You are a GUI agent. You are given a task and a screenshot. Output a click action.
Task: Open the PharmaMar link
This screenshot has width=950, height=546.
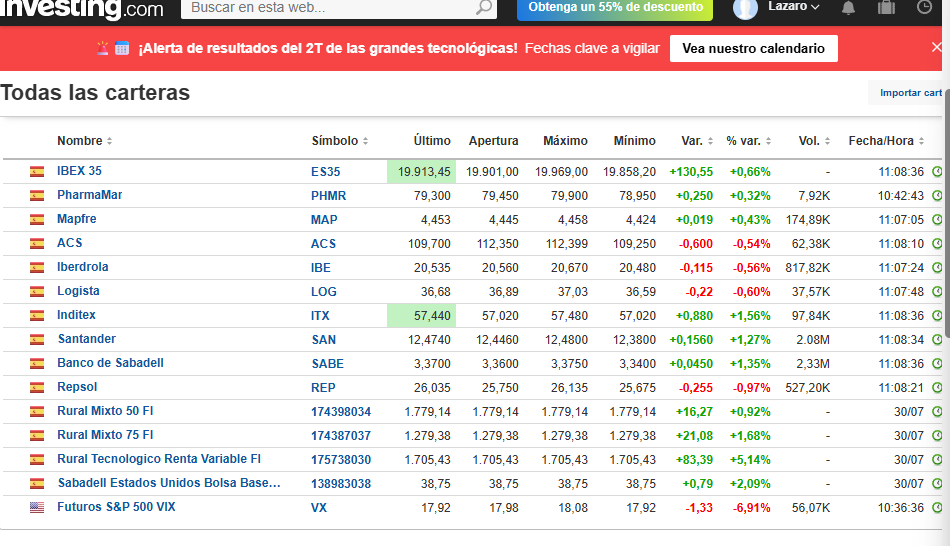(x=90, y=195)
